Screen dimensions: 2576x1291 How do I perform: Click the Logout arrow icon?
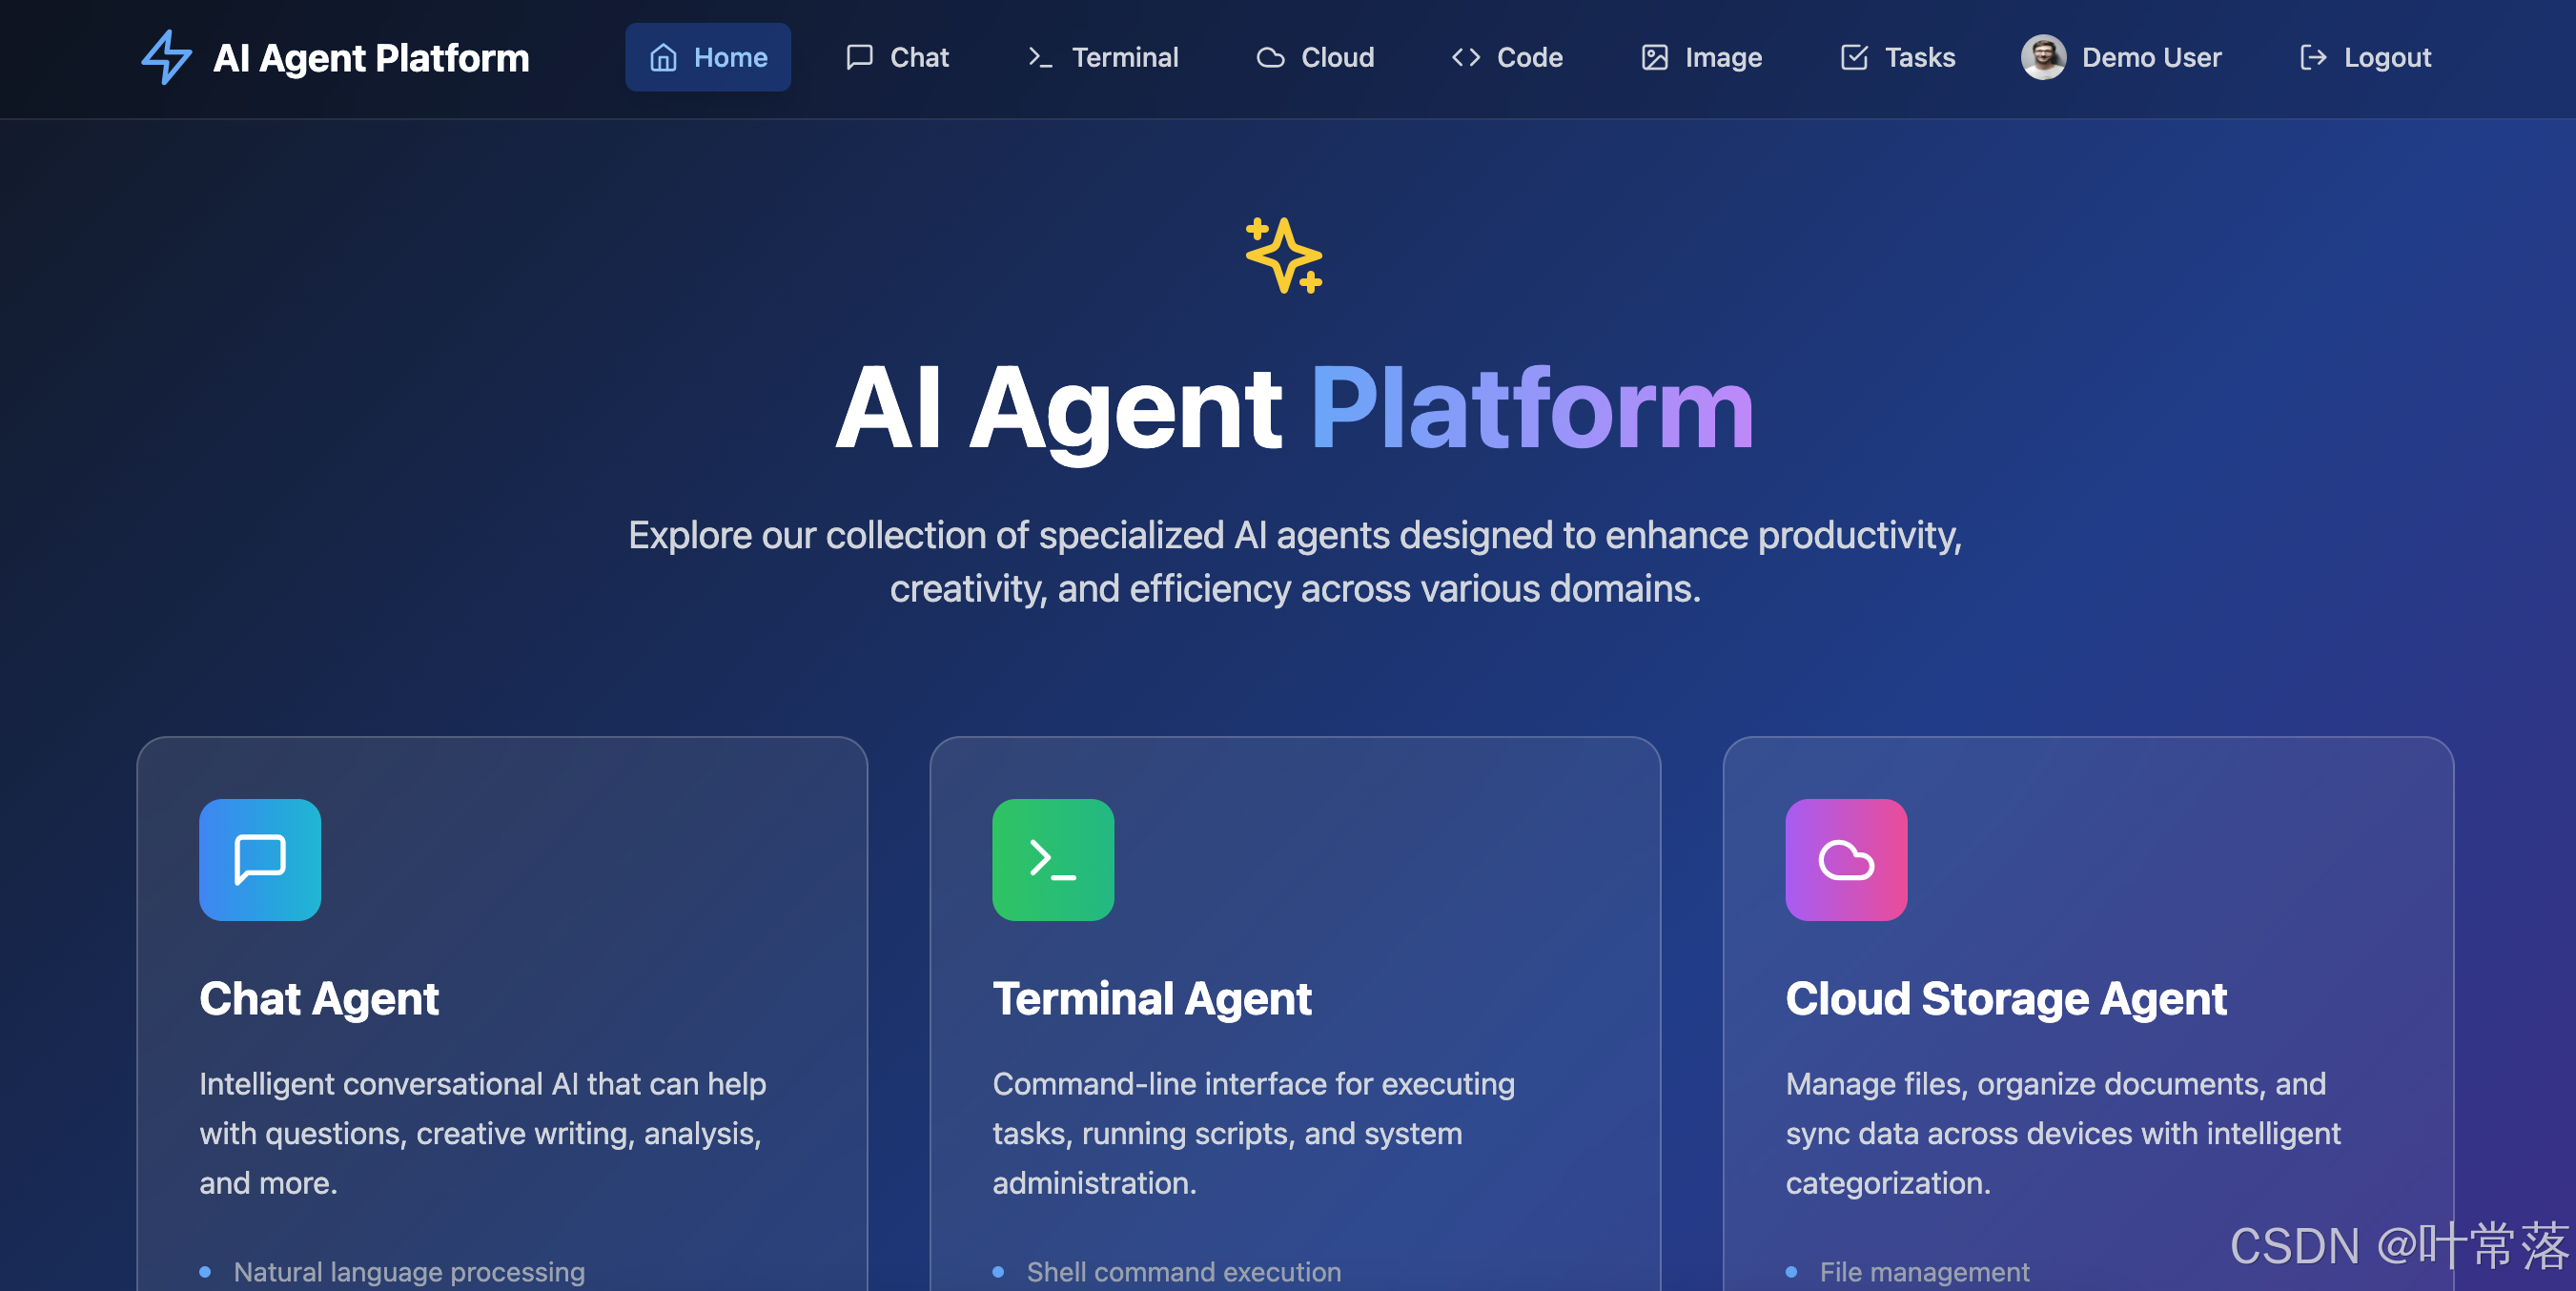[2312, 57]
